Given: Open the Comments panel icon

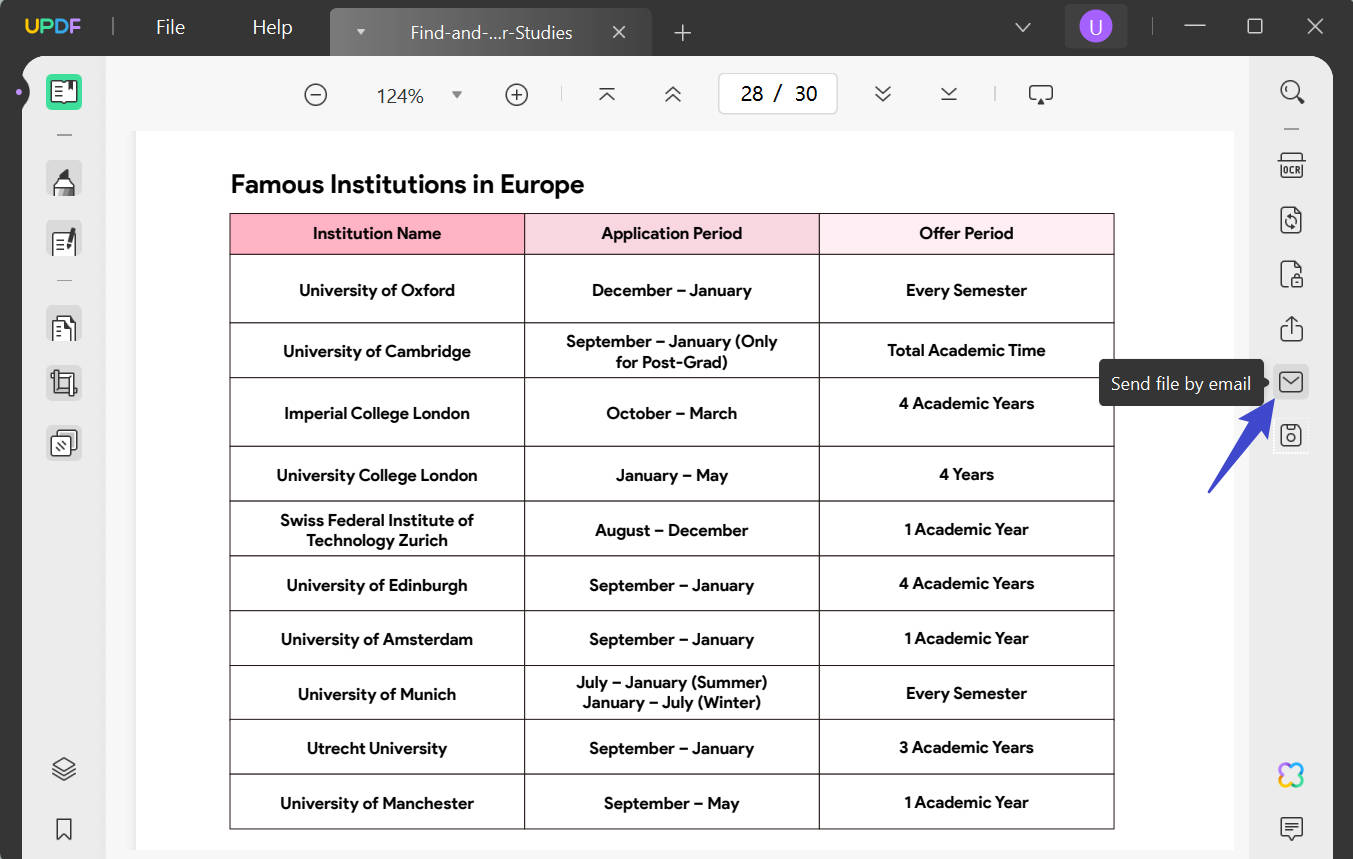Looking at the screenshot, I should [x=1291, y=829].
